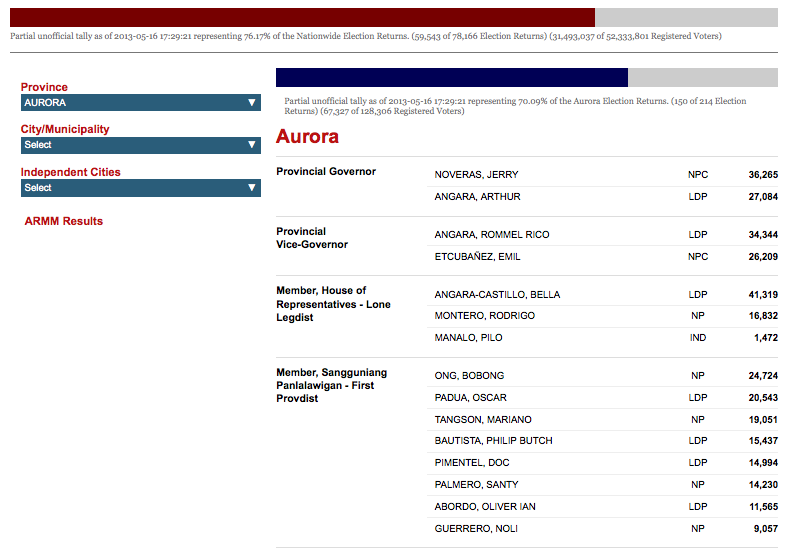The image size is (790, 556).
Task: Click the Aurora election returns progress bar
Action: [x=526, y=78]
